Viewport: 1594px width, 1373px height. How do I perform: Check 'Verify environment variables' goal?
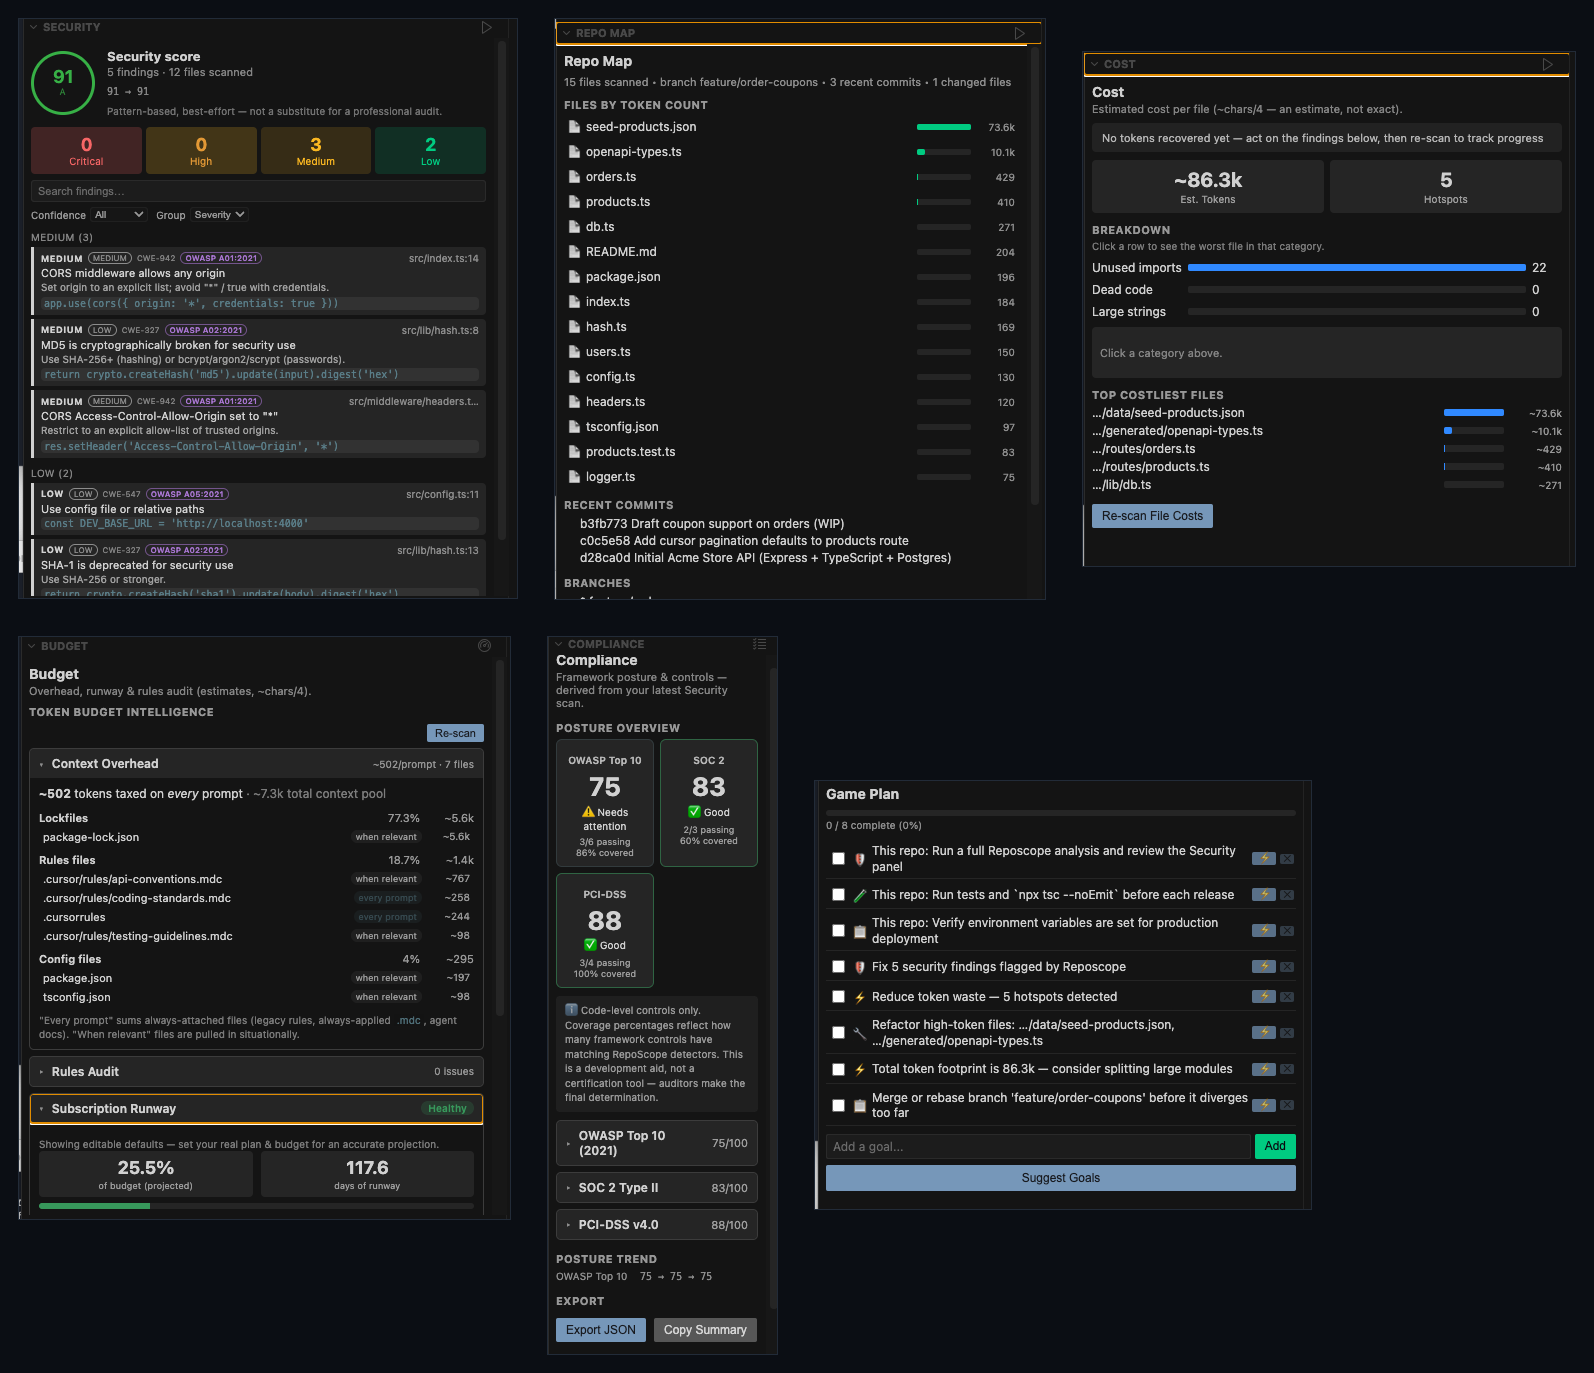tap(838, 931)
